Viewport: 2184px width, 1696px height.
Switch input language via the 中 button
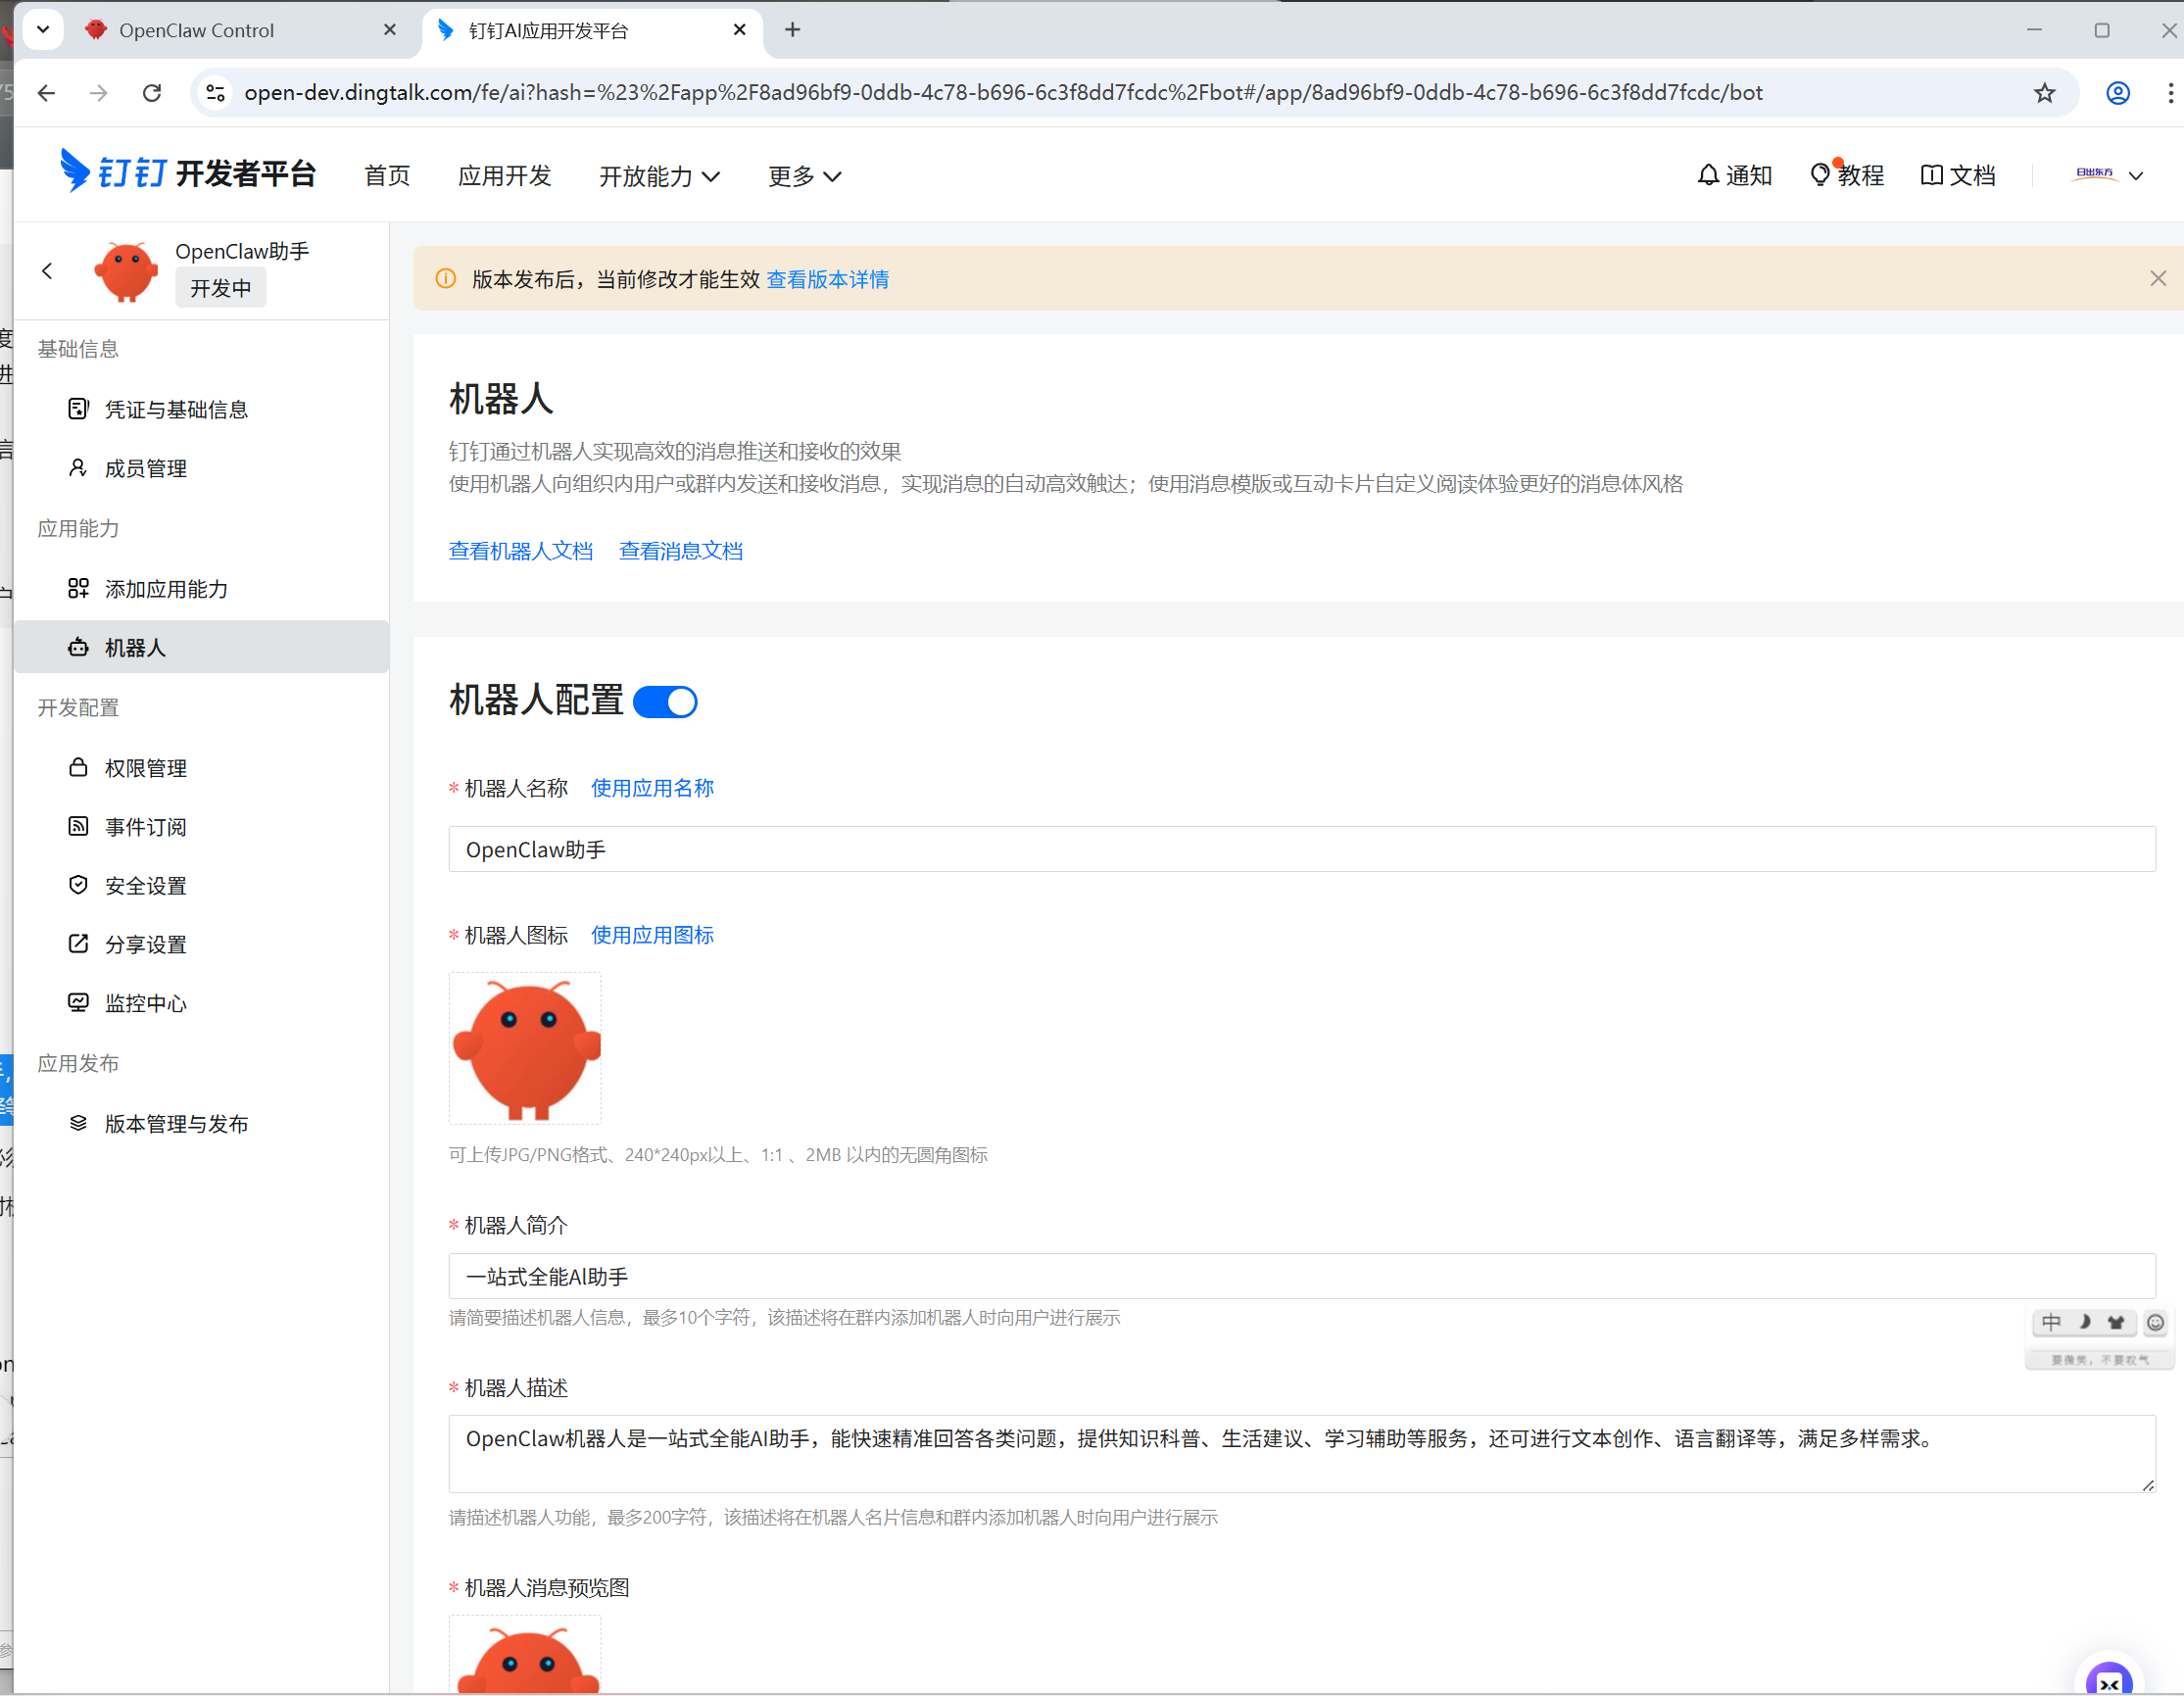tap(2051, 1322)
